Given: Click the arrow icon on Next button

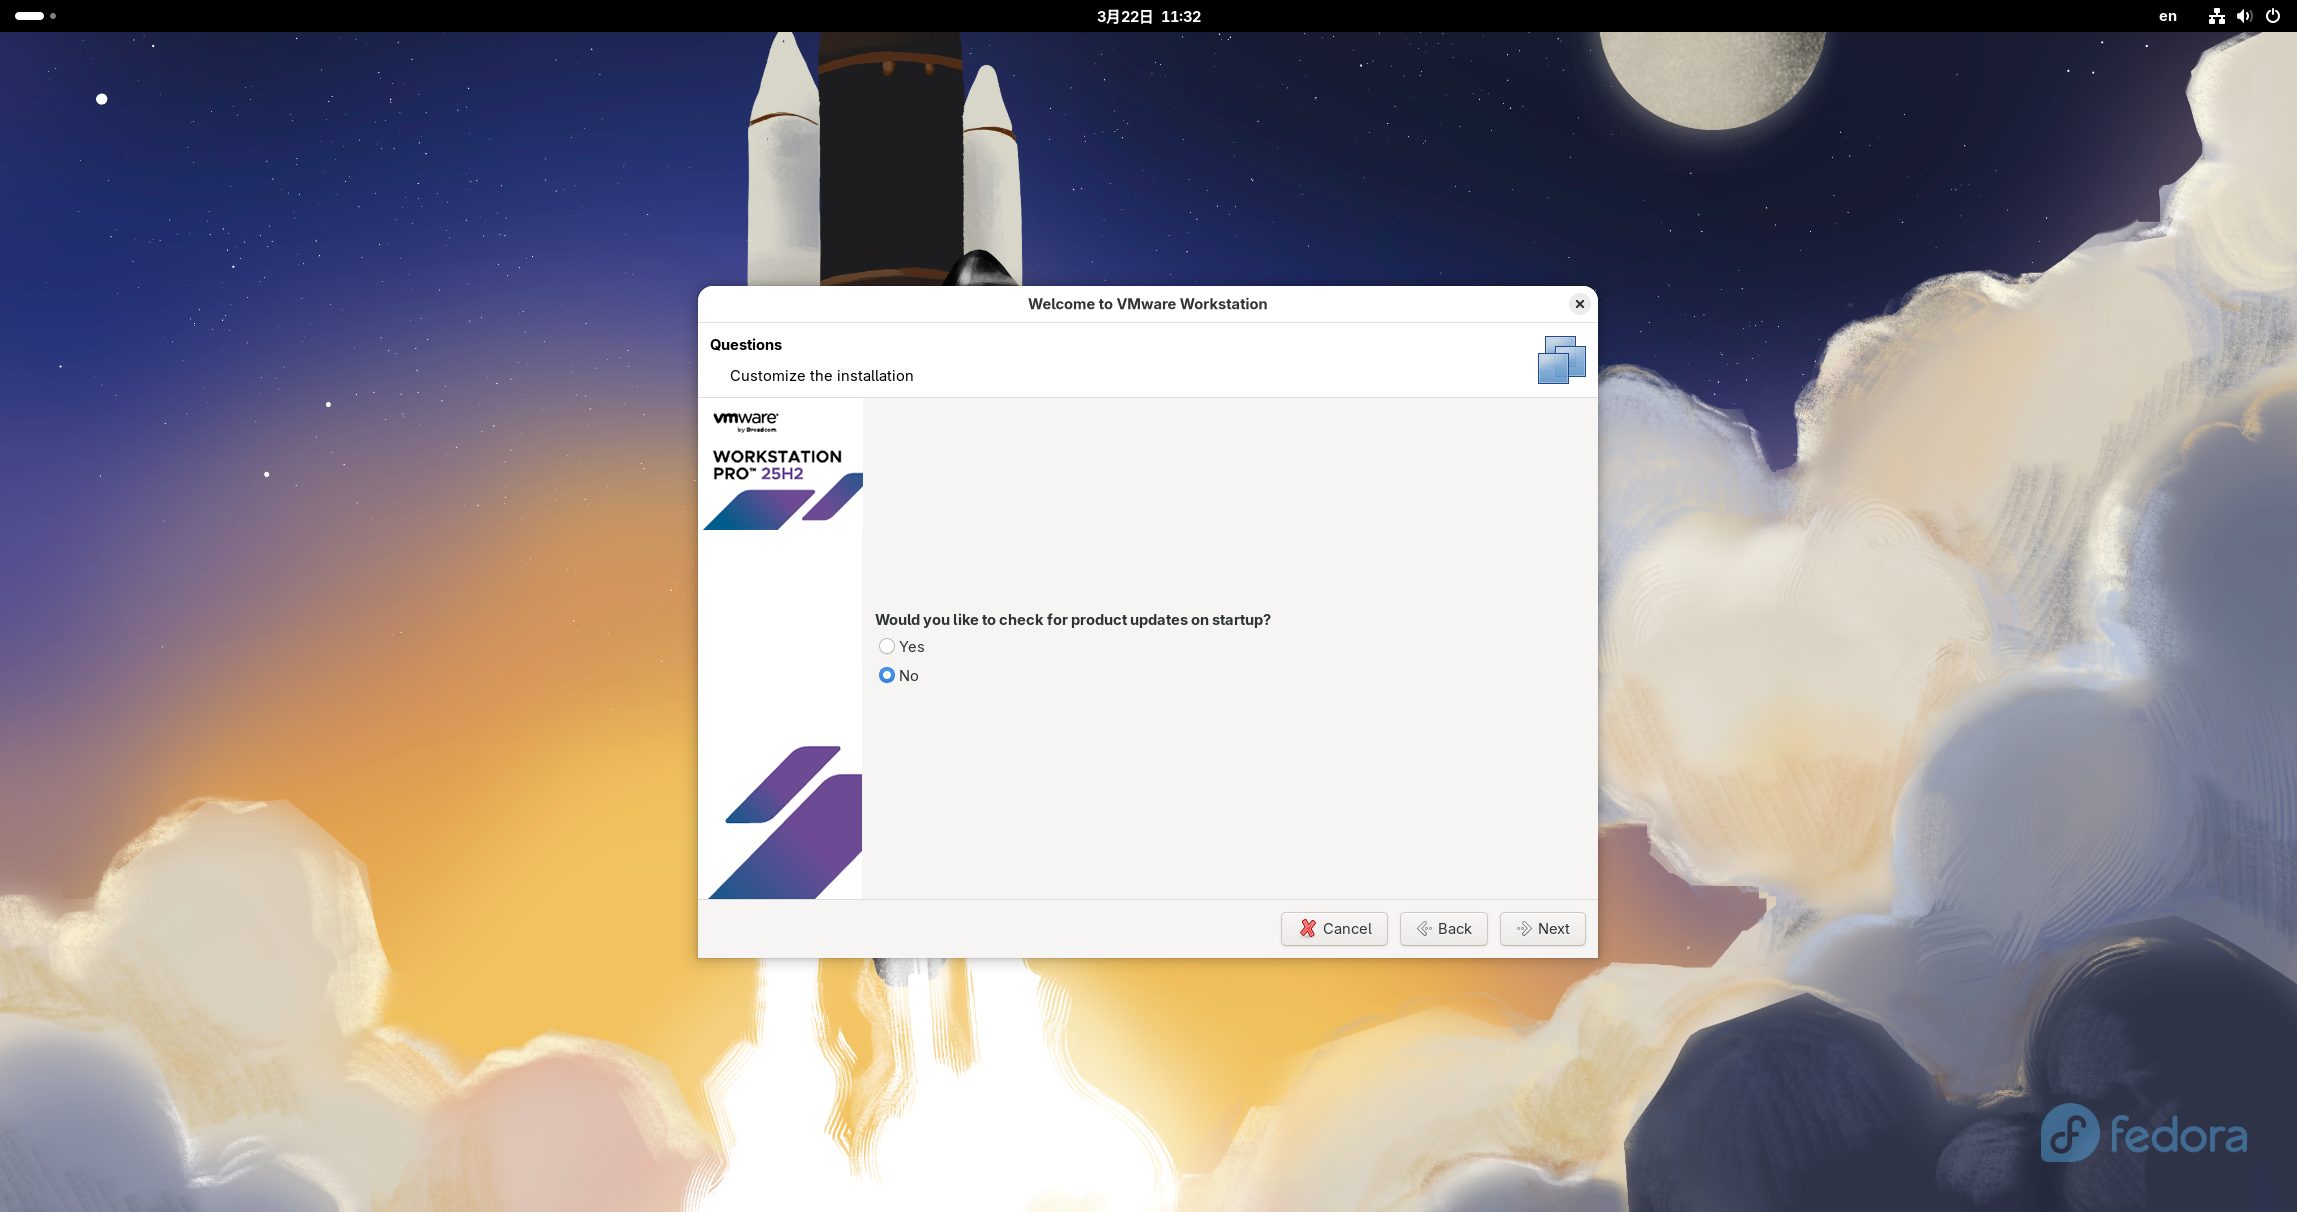Looking at the screenshot, I should [1524, 929].
